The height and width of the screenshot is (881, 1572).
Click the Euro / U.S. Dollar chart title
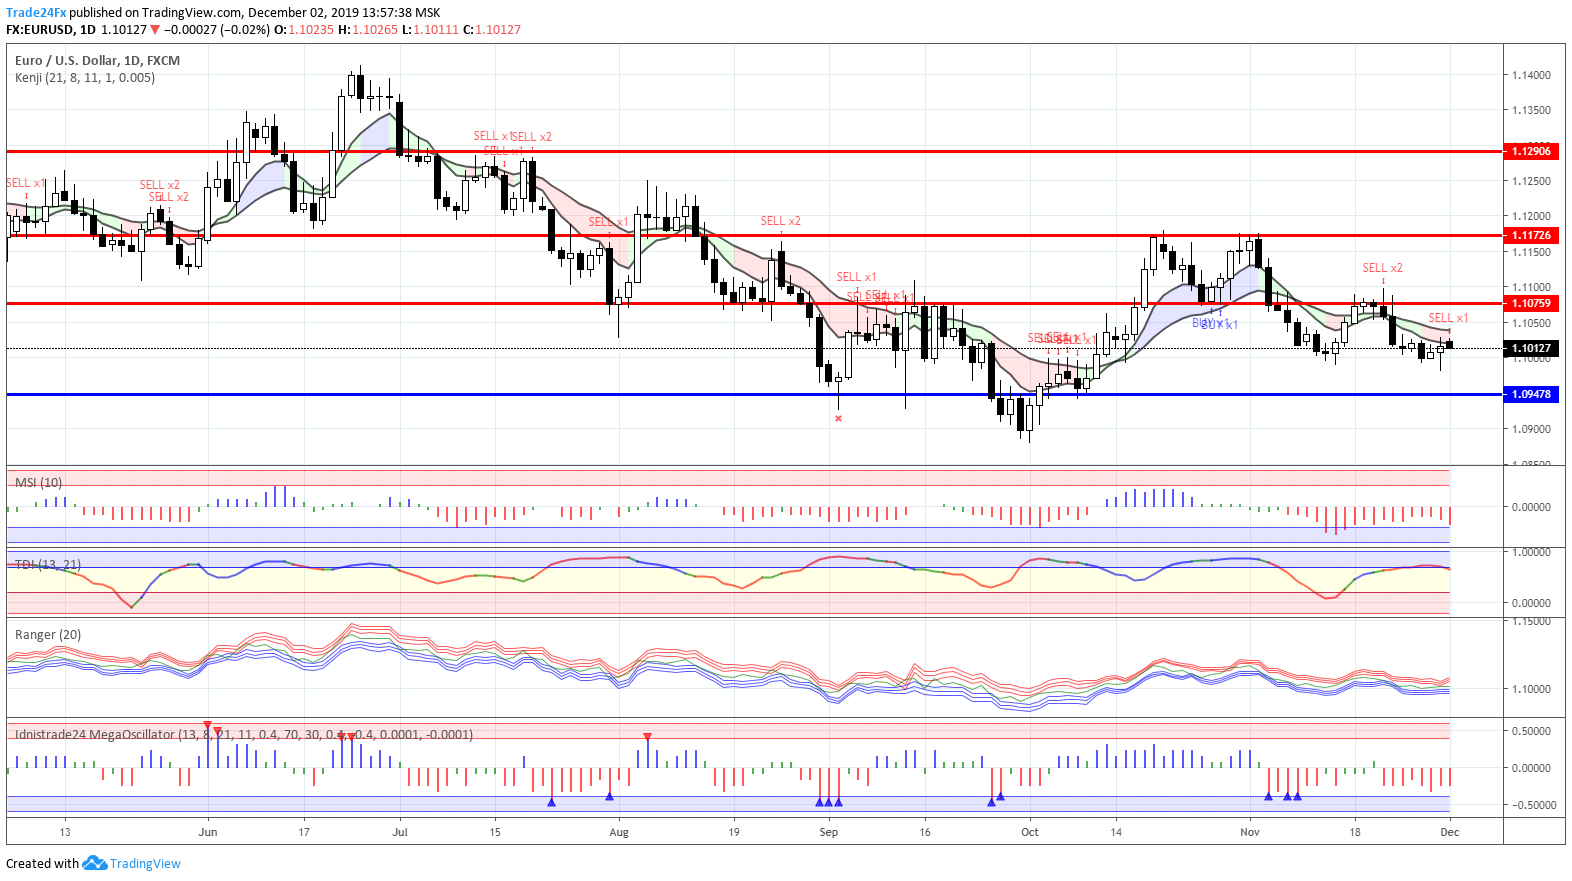[x=97, y=61]
